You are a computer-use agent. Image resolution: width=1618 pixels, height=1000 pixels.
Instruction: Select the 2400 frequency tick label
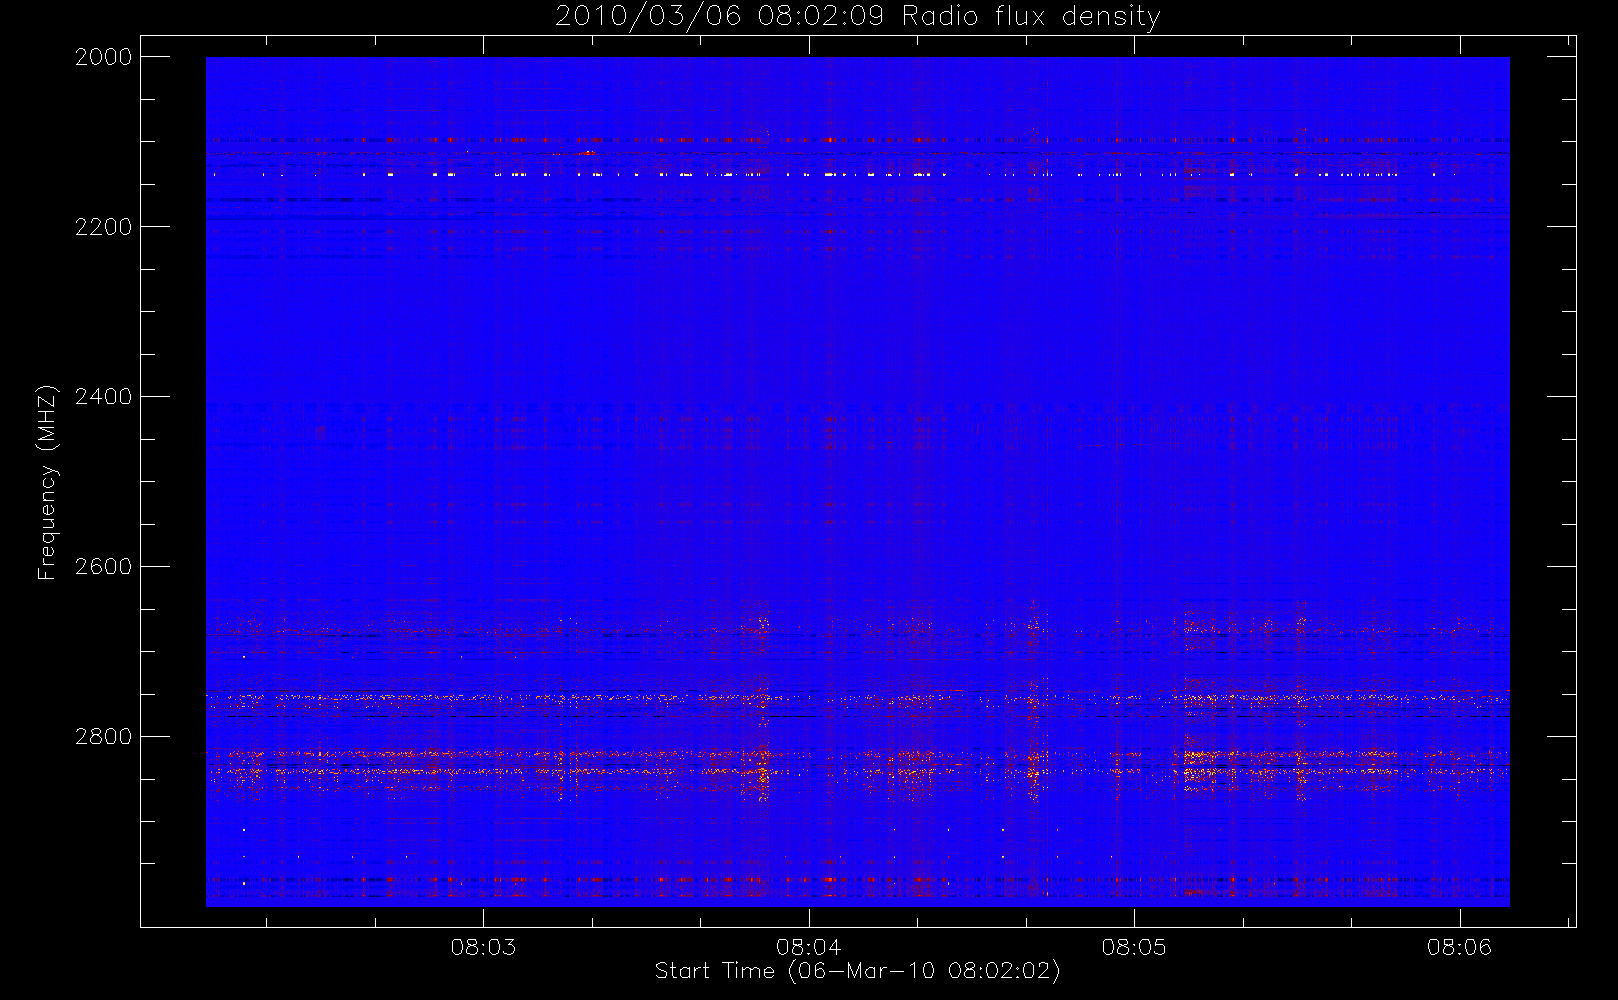coord(104,397)
